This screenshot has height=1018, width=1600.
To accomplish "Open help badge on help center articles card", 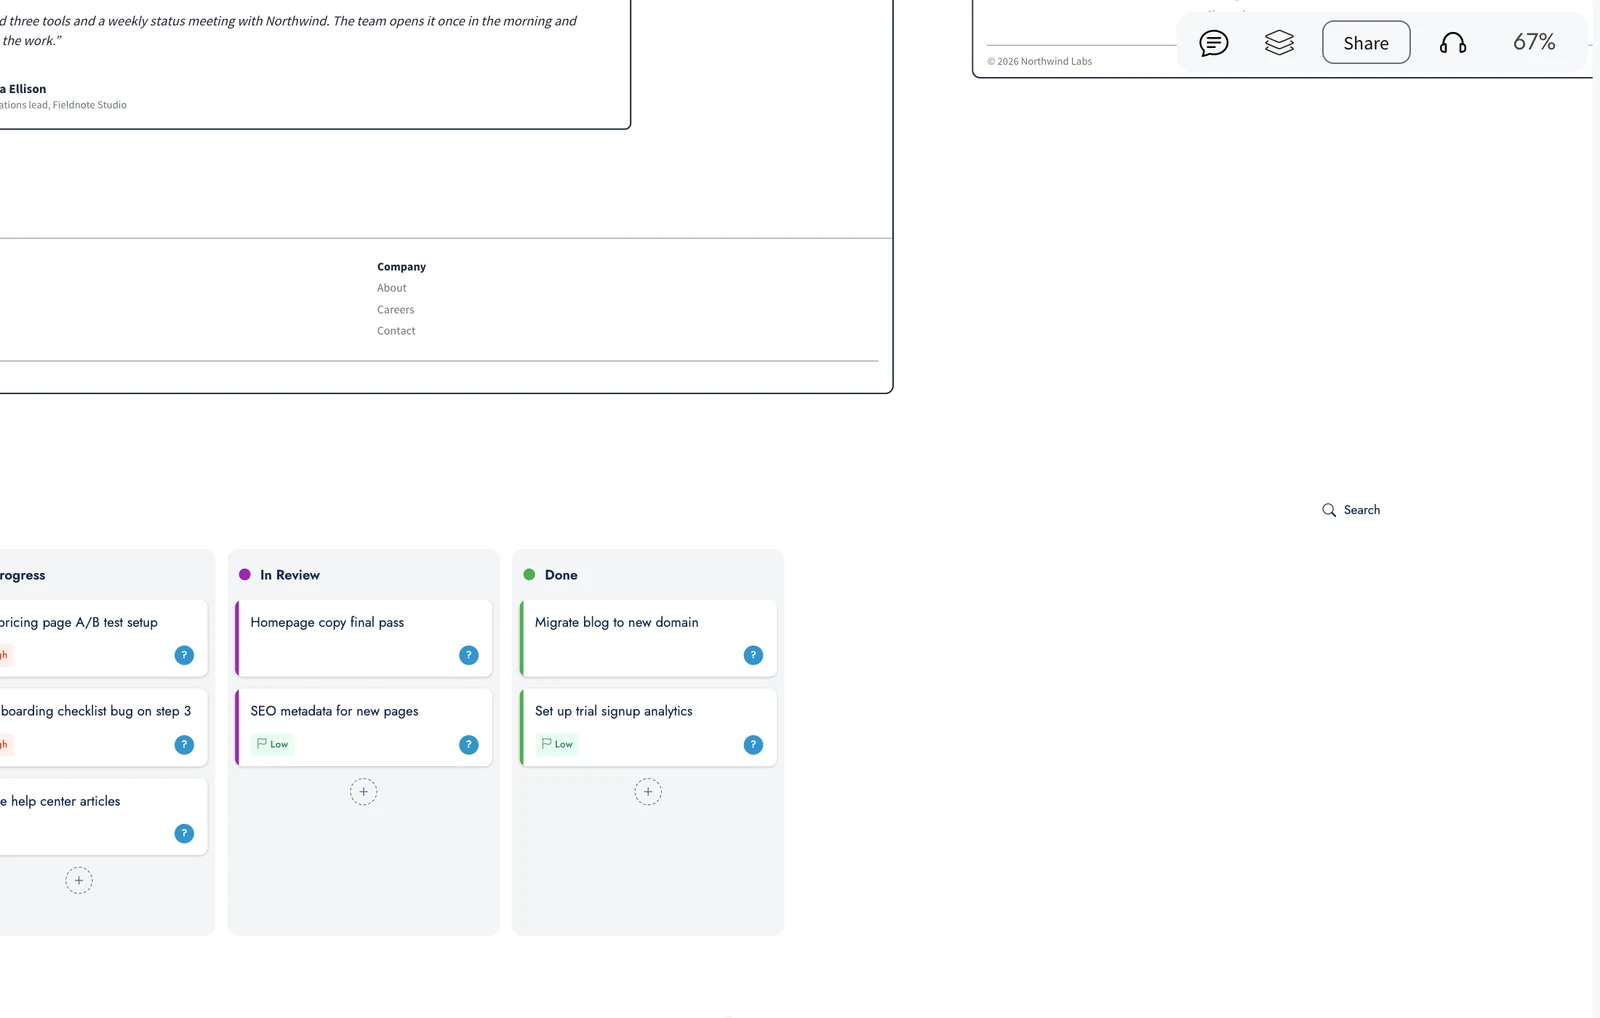I will pyautogui.click(x=184, y=834).
